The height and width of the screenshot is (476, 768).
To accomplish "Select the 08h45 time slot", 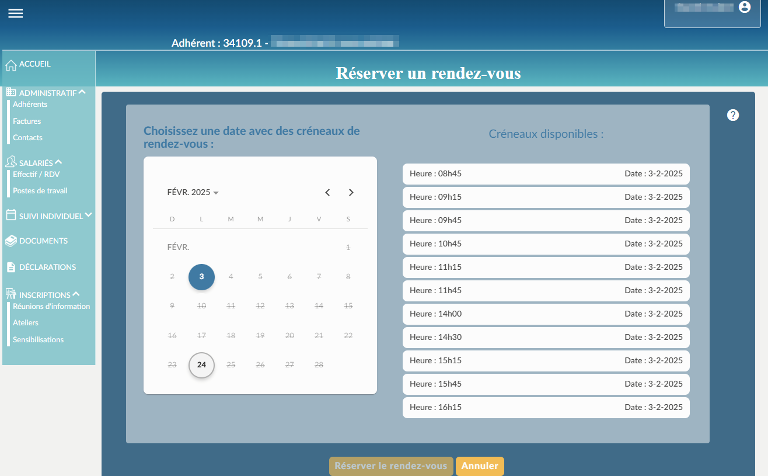I will click(x=545, y=173).
